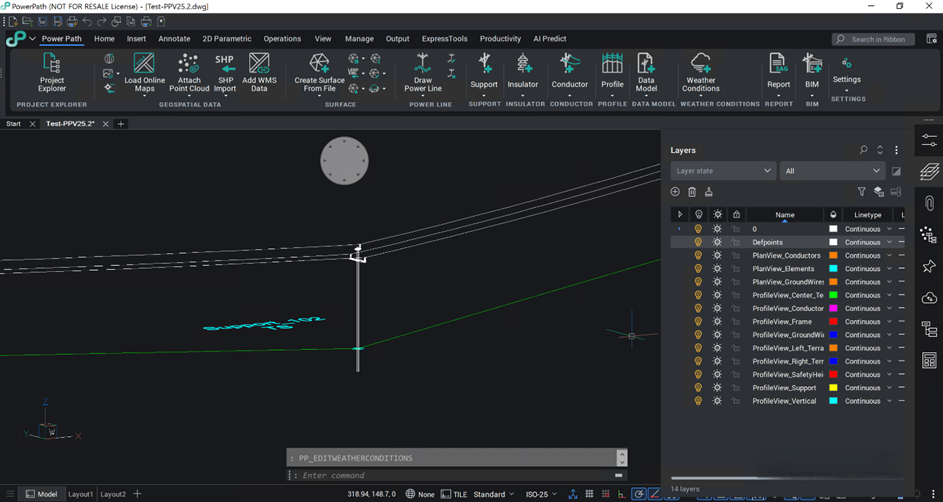The height and width of the screenshot is (502, 943).
Task: Switch to the Annotate ribbon tab
Action: 174,38
